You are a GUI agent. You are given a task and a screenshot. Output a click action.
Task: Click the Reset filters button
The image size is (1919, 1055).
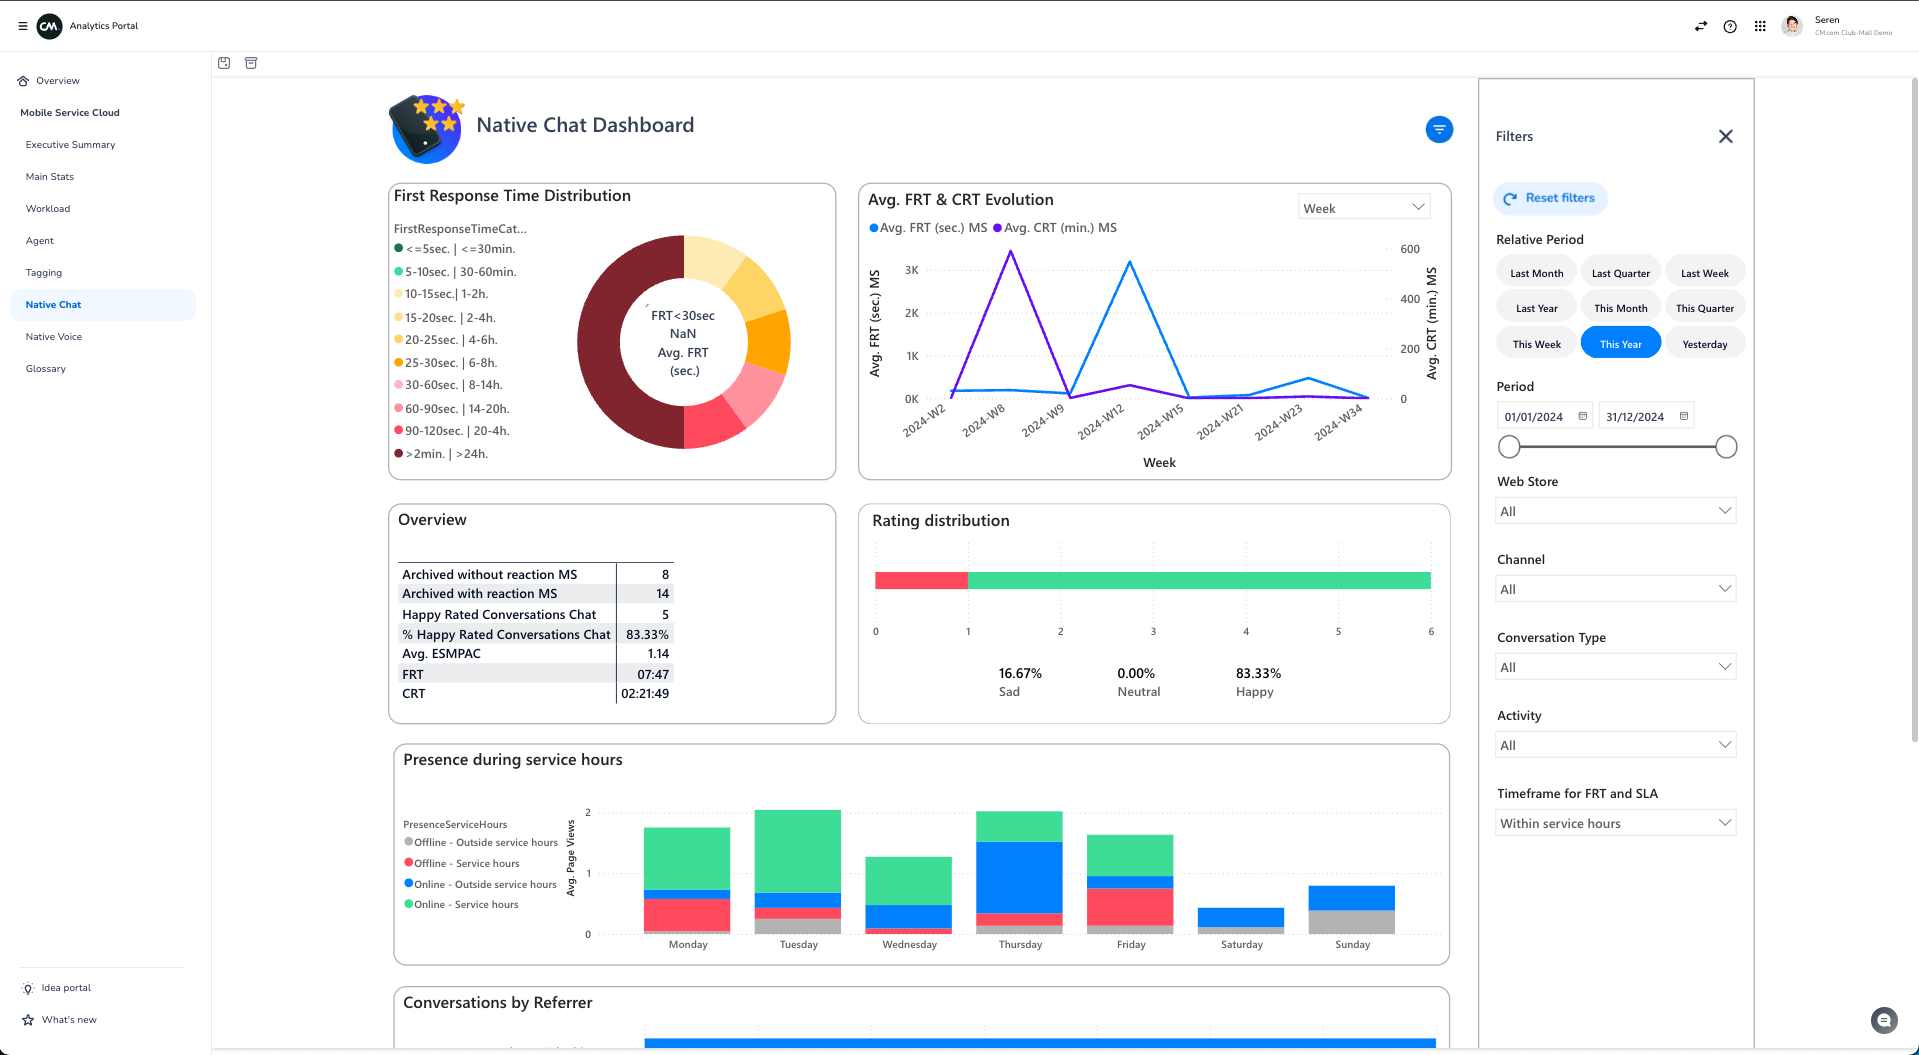tap(1550, 198)
